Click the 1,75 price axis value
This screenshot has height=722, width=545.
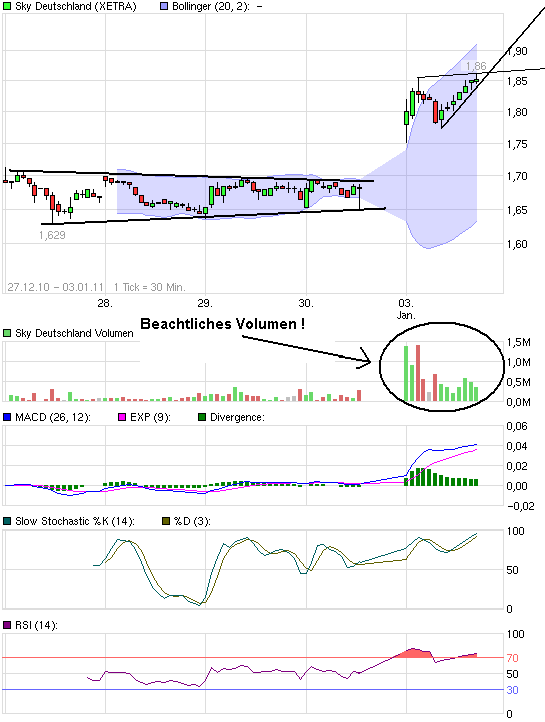click(517, 145)
